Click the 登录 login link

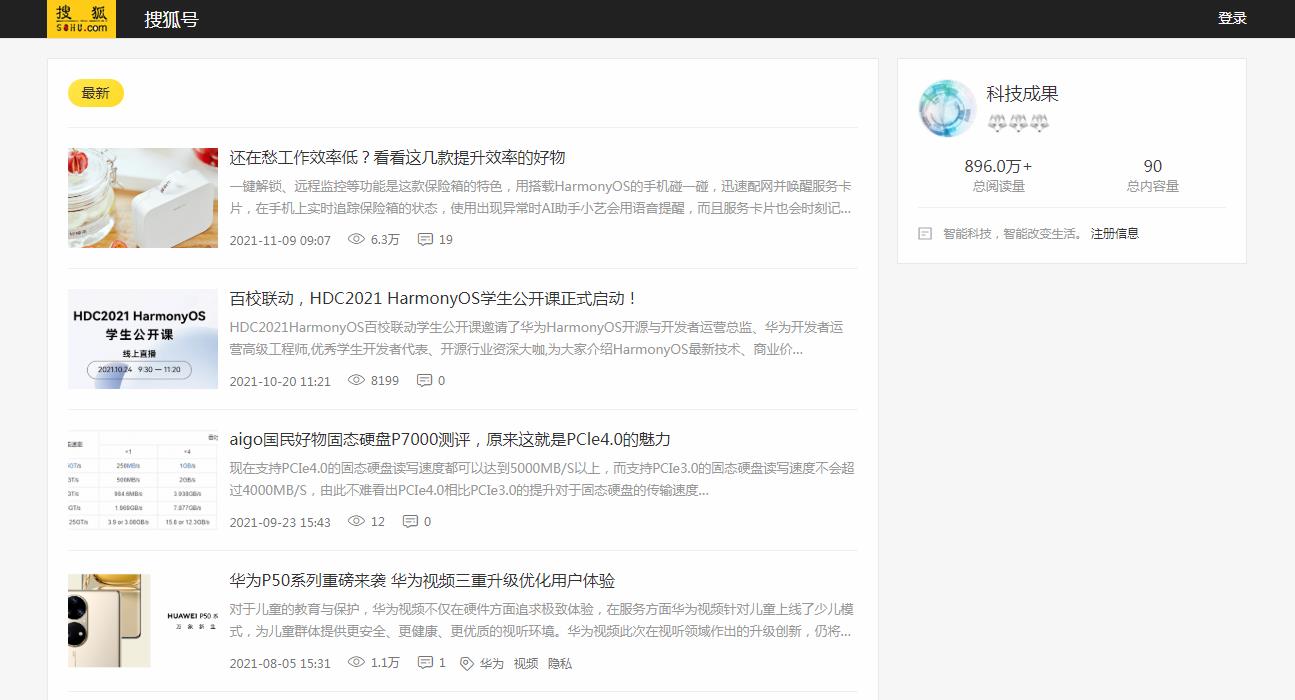point(1232,18)
